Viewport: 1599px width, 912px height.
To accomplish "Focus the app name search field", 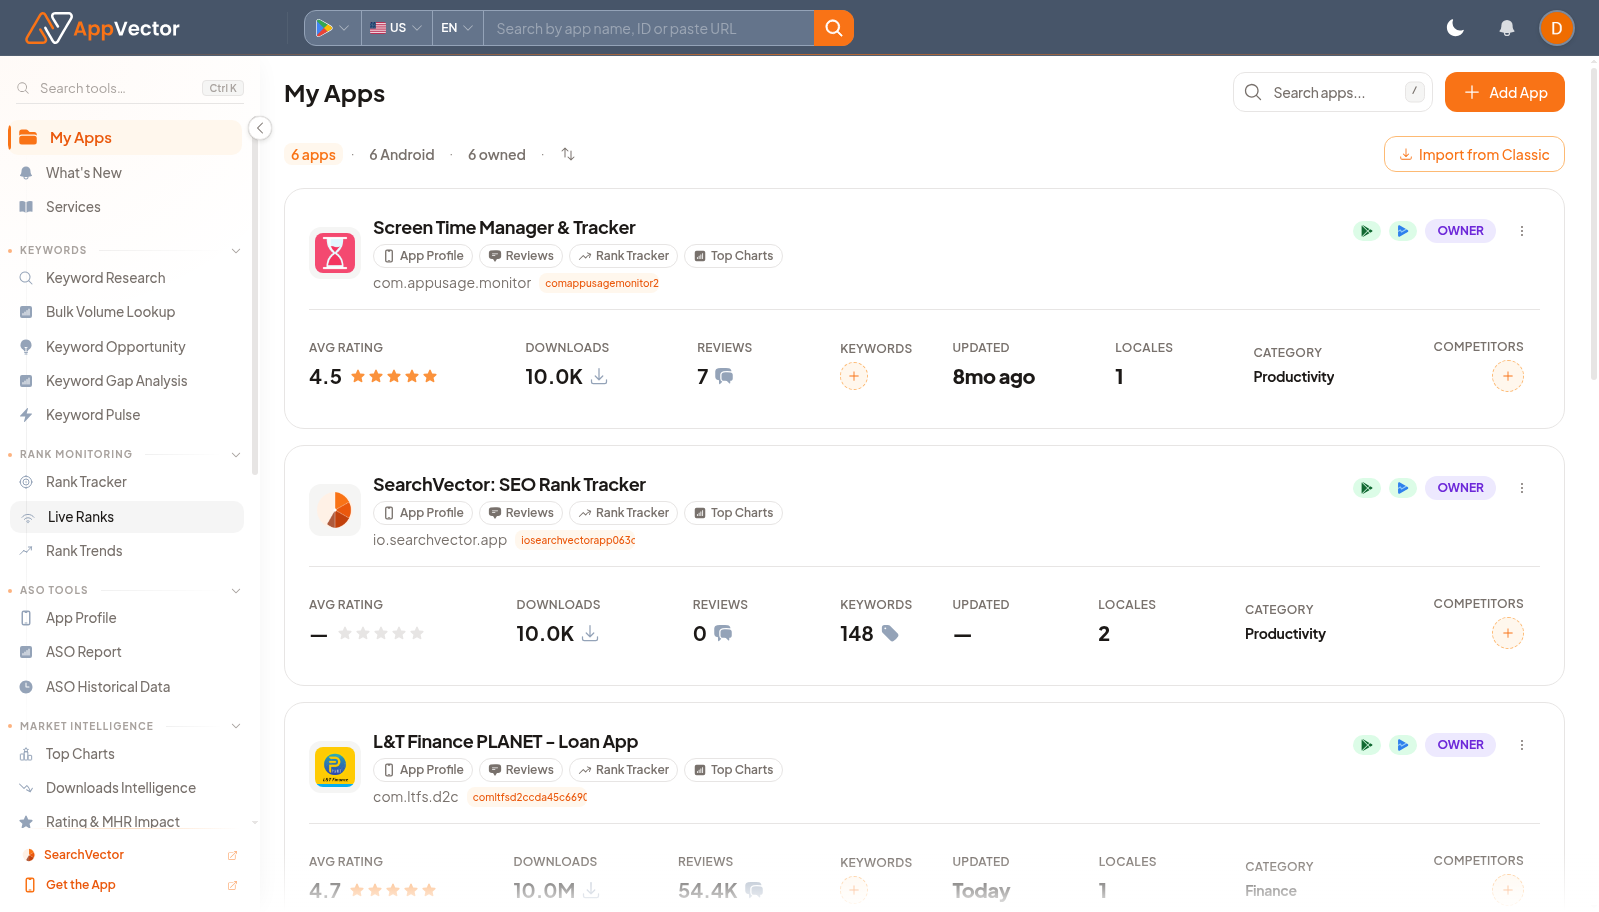I will (x=649, y=28).
